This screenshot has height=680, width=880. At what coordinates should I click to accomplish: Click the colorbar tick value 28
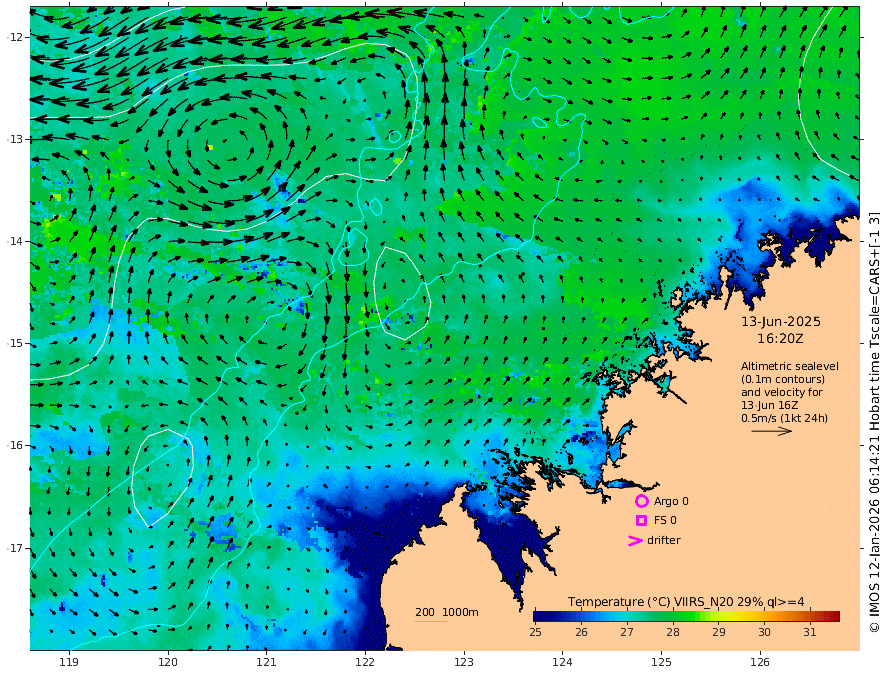click(673, 632)
